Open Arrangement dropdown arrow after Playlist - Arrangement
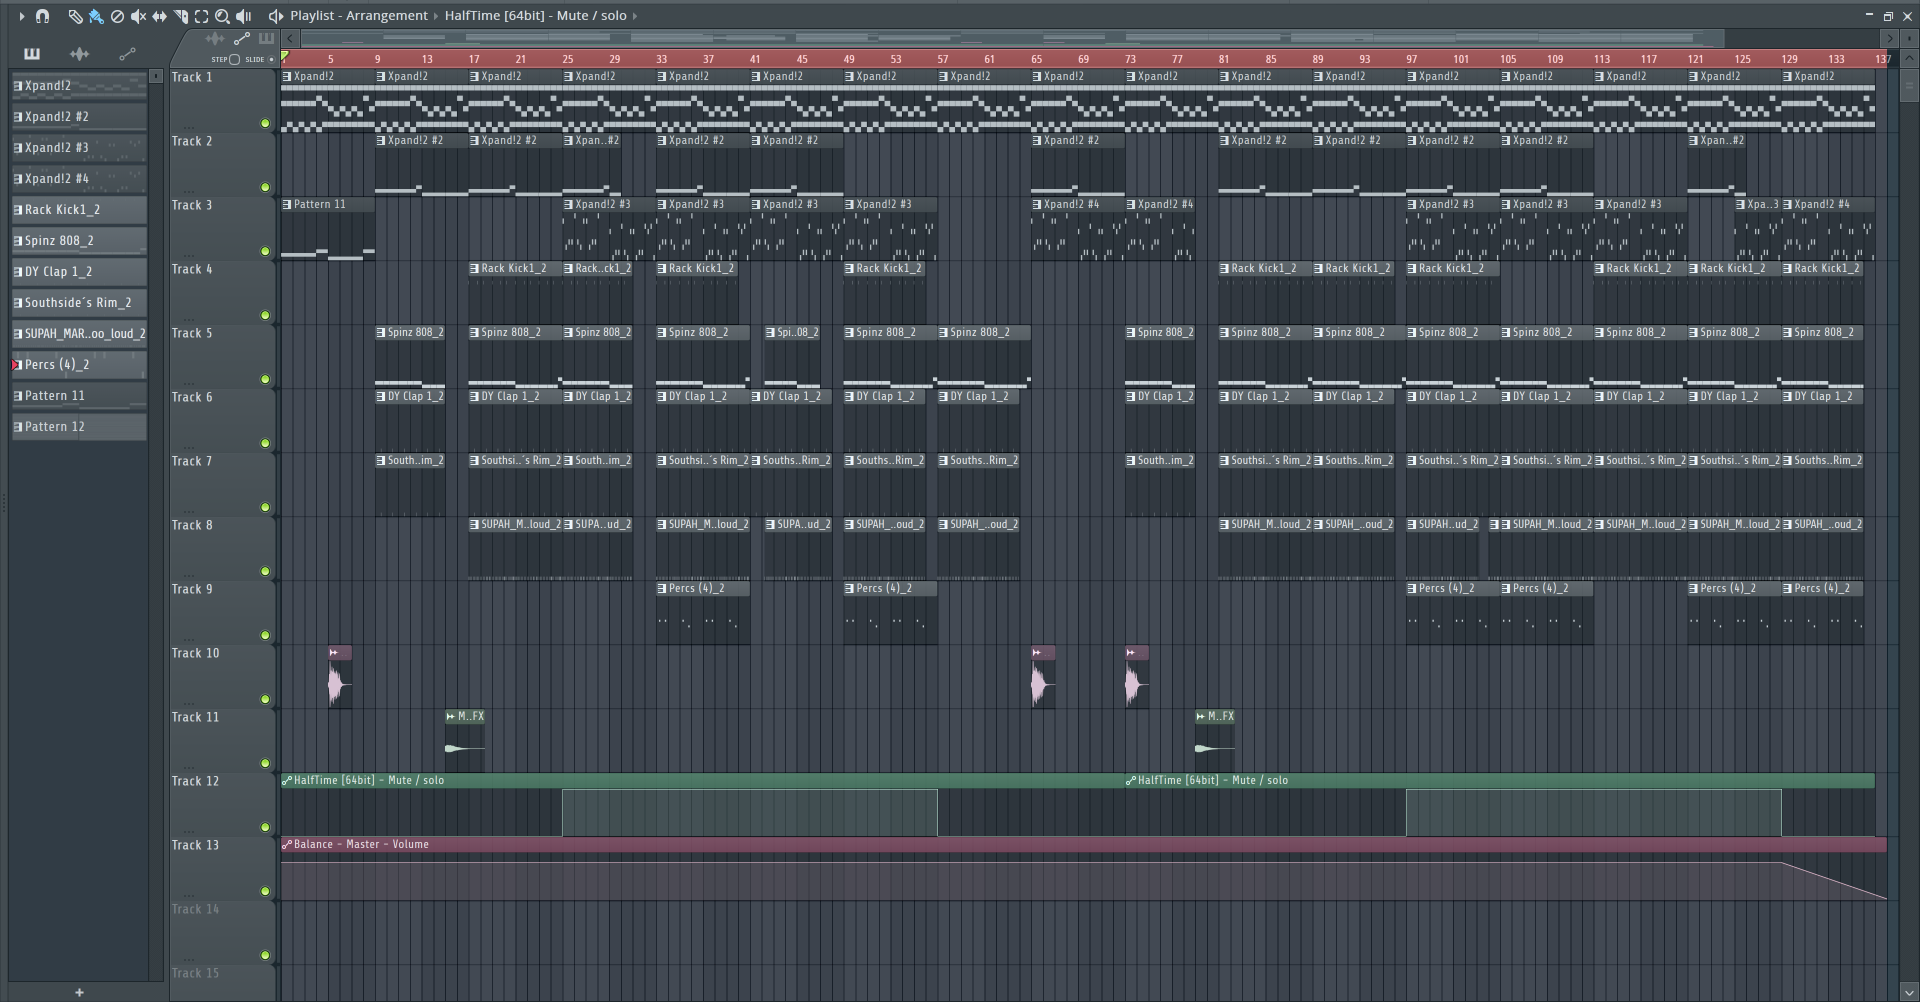Image resolution: width=1920 pixels, height=1002 pixels. pos(436,16)
